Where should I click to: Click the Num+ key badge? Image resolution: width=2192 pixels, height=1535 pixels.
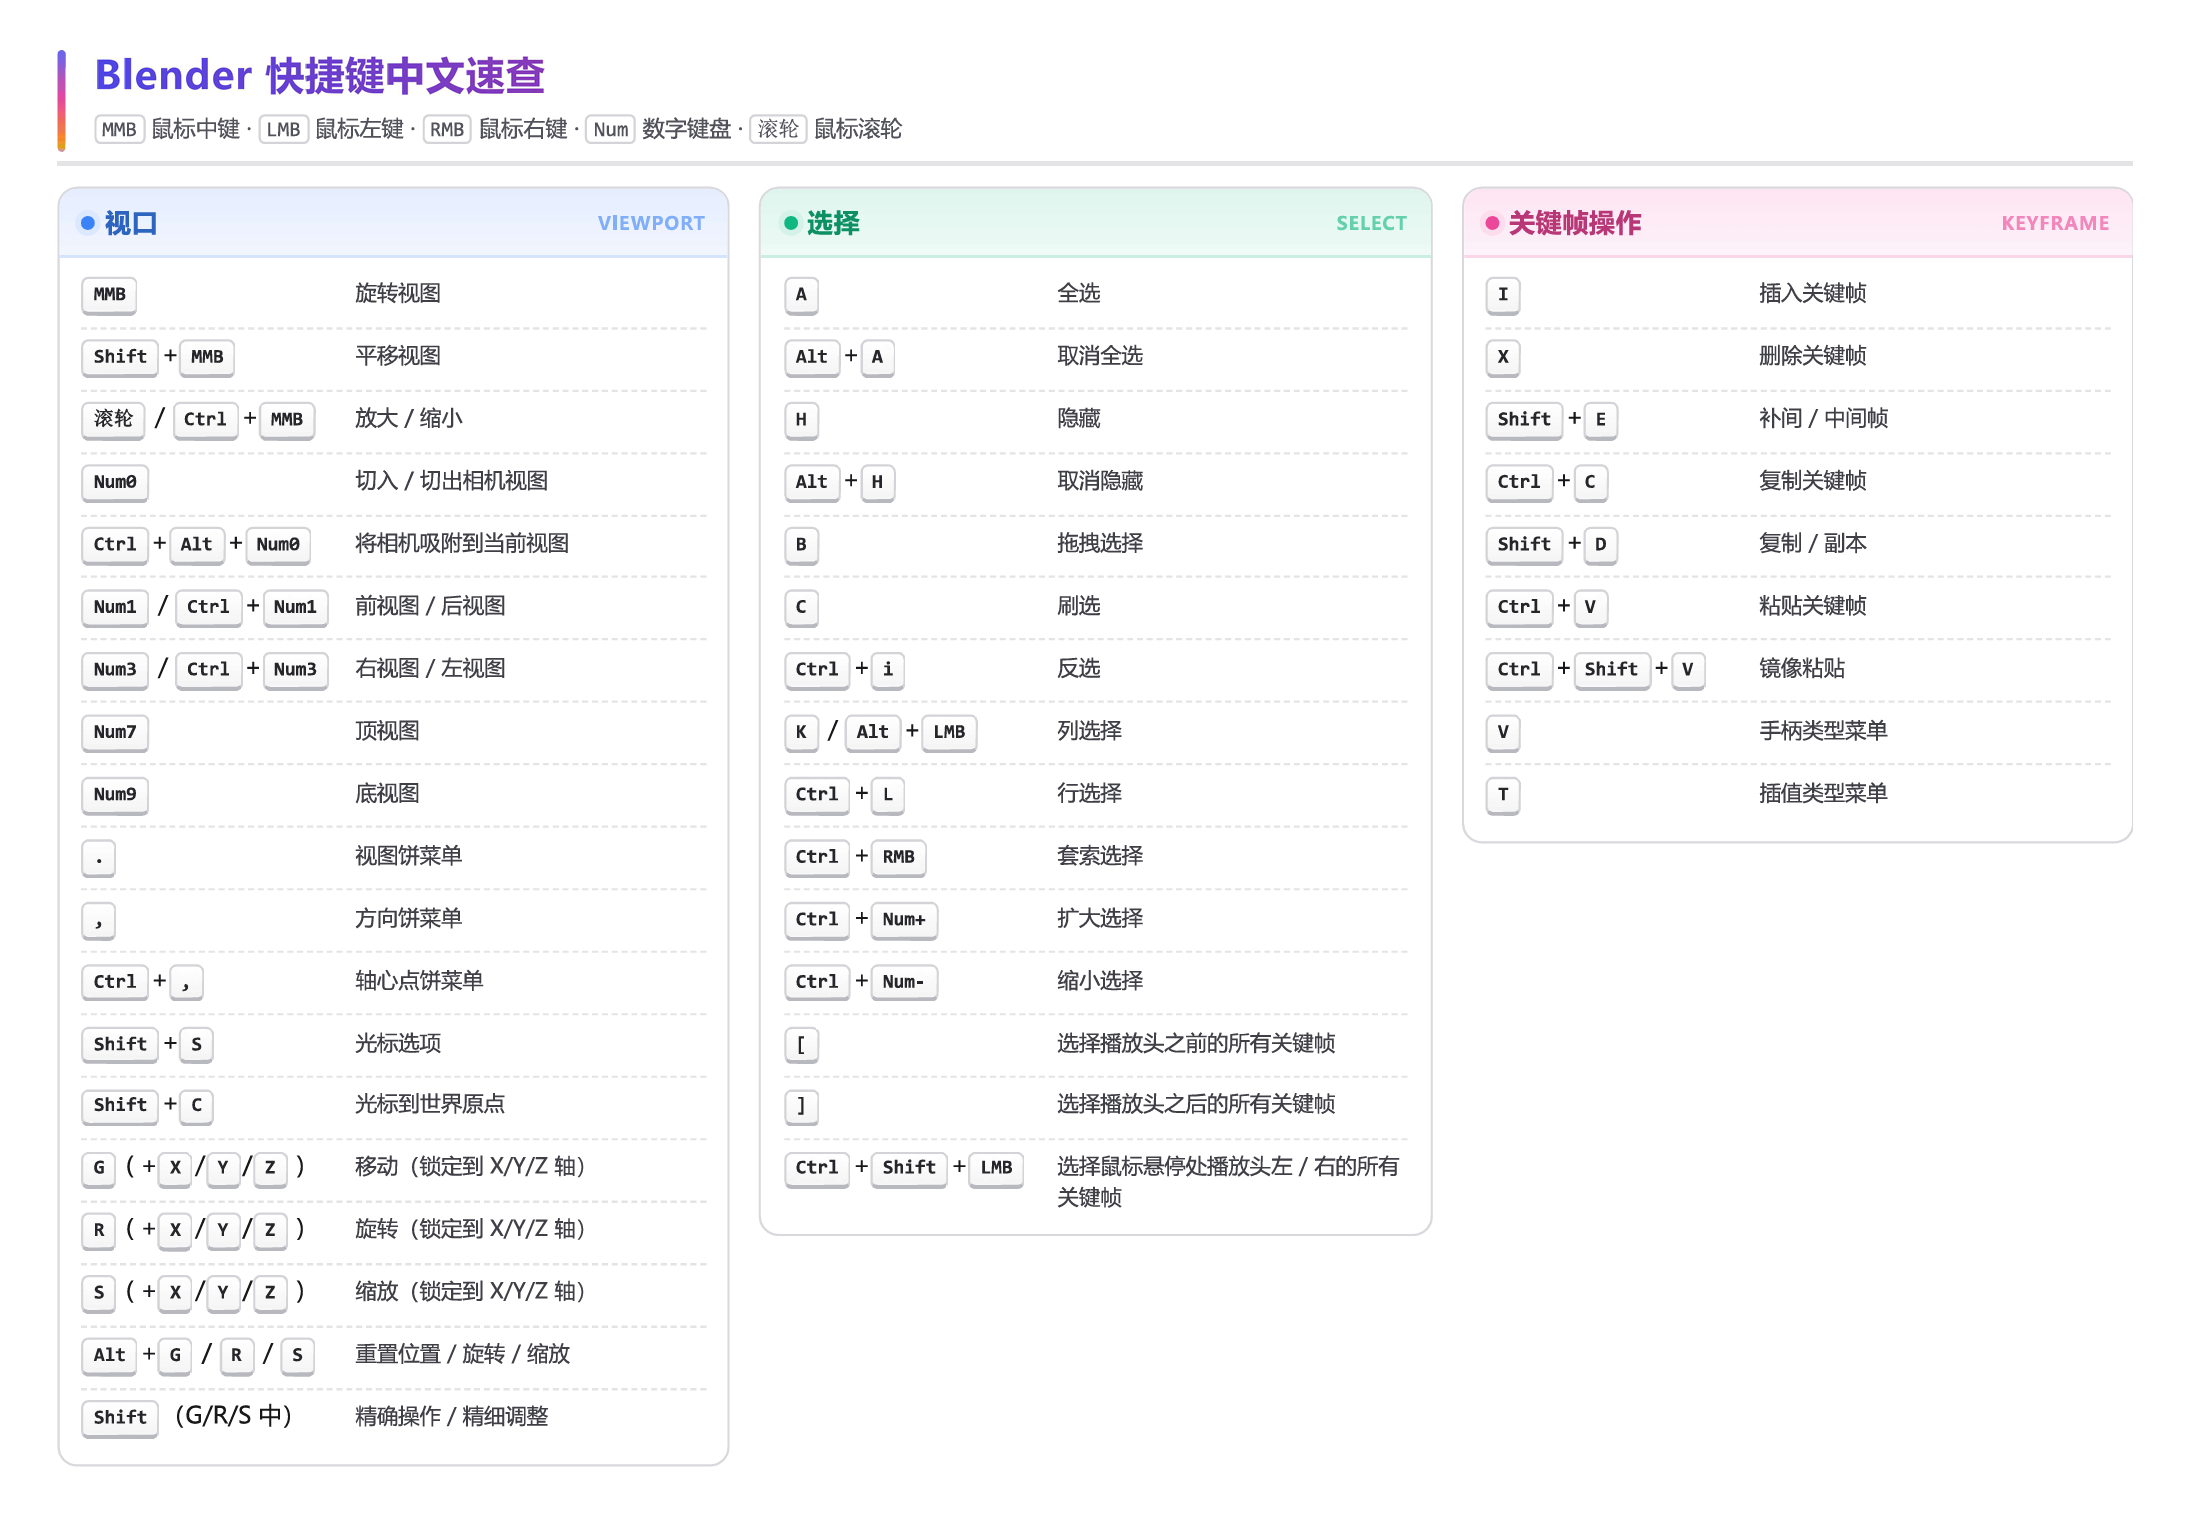(x=904, y=920)
